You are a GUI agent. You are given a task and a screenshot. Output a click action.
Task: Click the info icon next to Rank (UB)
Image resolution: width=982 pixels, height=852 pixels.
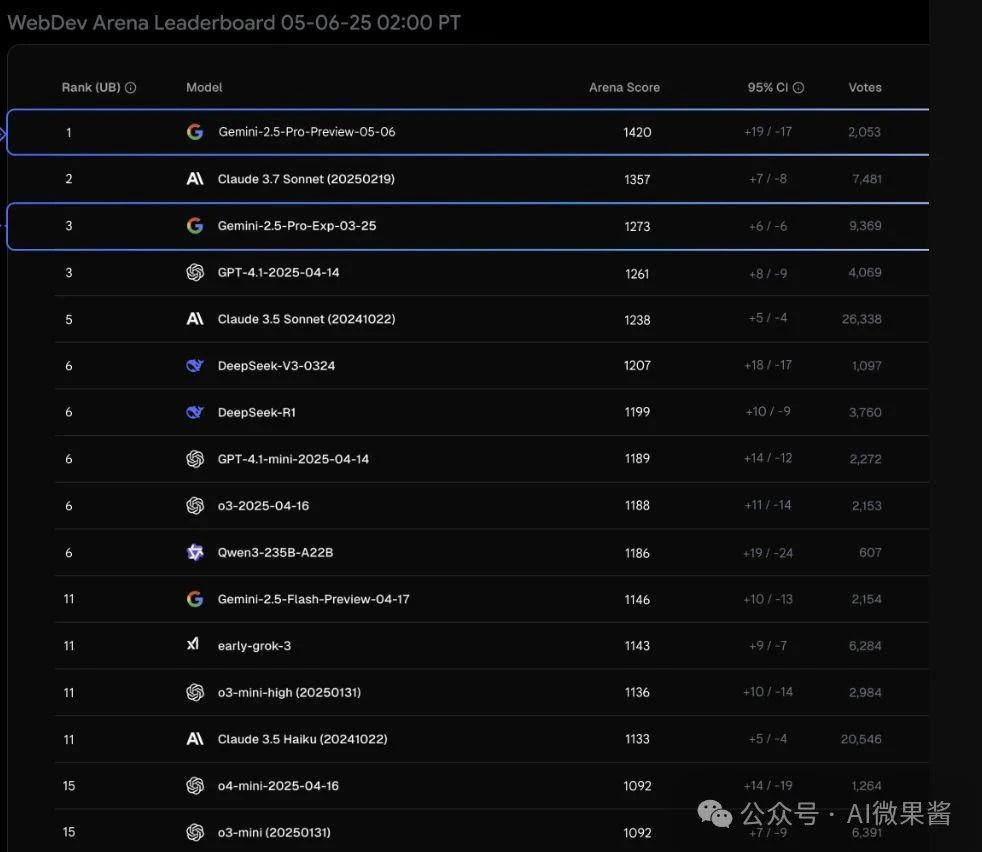pos(130,88)
